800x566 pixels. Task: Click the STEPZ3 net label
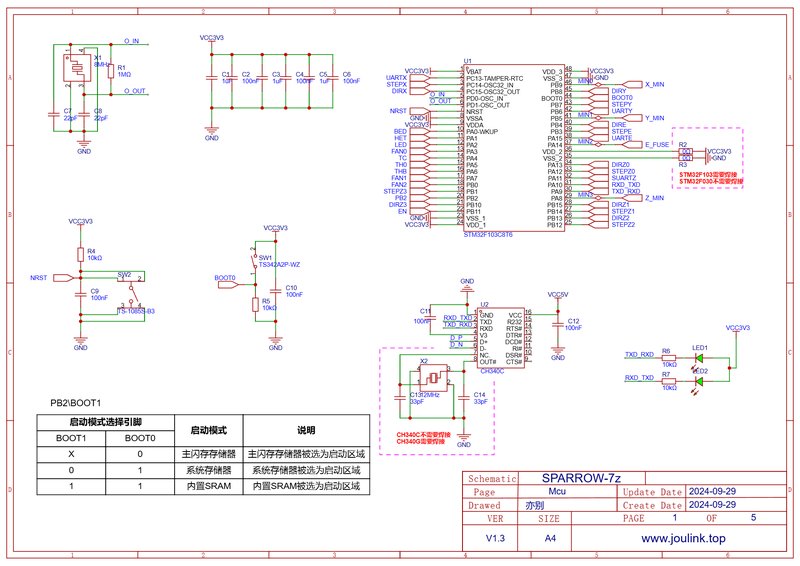tap(395, 191)
